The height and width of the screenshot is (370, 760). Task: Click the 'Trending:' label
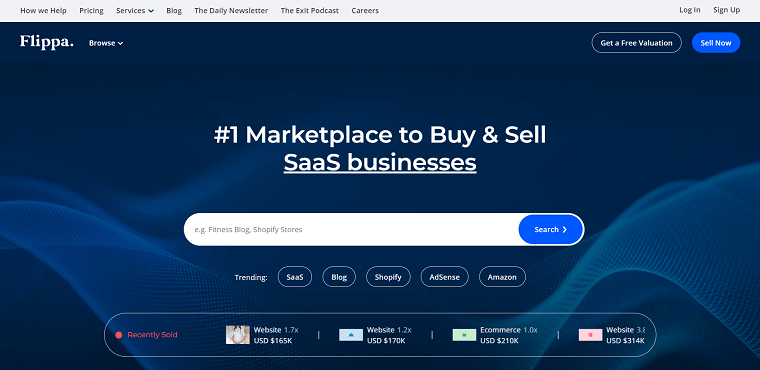coord(251,277)
